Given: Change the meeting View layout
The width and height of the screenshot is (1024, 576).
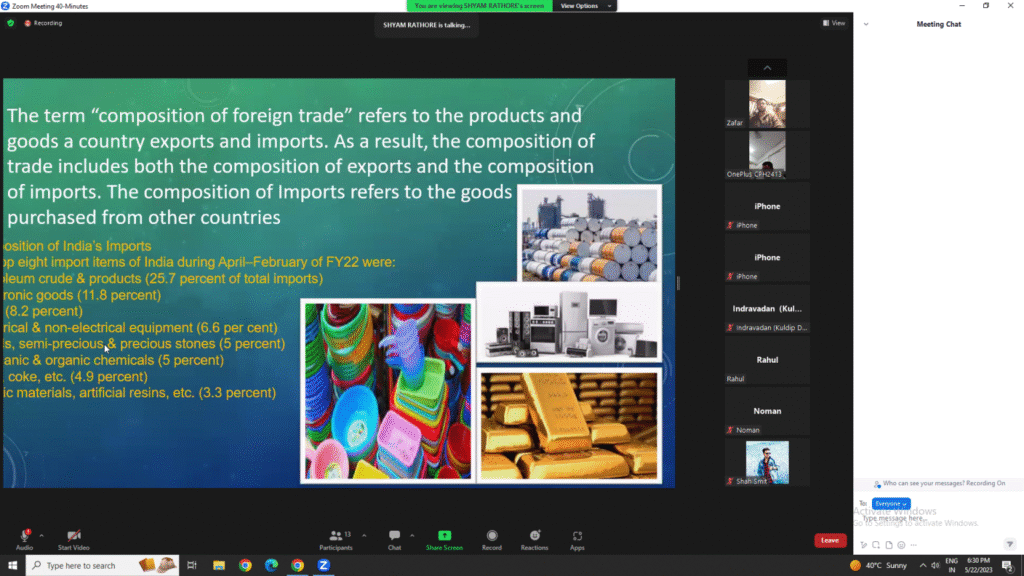Looking at the screenshot, I should [x=833, y=23].
